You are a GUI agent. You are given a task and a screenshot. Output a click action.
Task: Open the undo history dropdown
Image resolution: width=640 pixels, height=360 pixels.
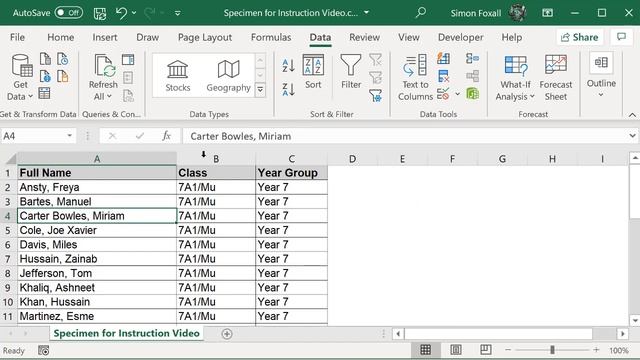point(134,13)
